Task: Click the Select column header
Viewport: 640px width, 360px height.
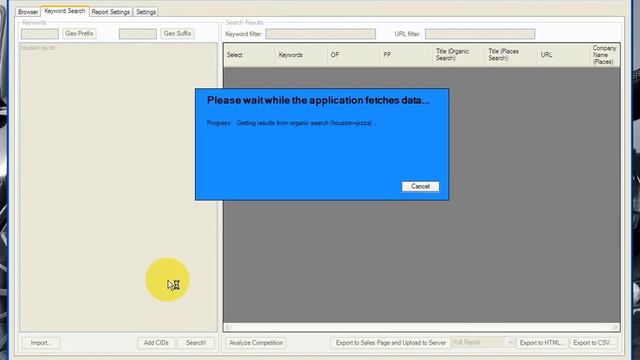Action: [x=249, y=55]
